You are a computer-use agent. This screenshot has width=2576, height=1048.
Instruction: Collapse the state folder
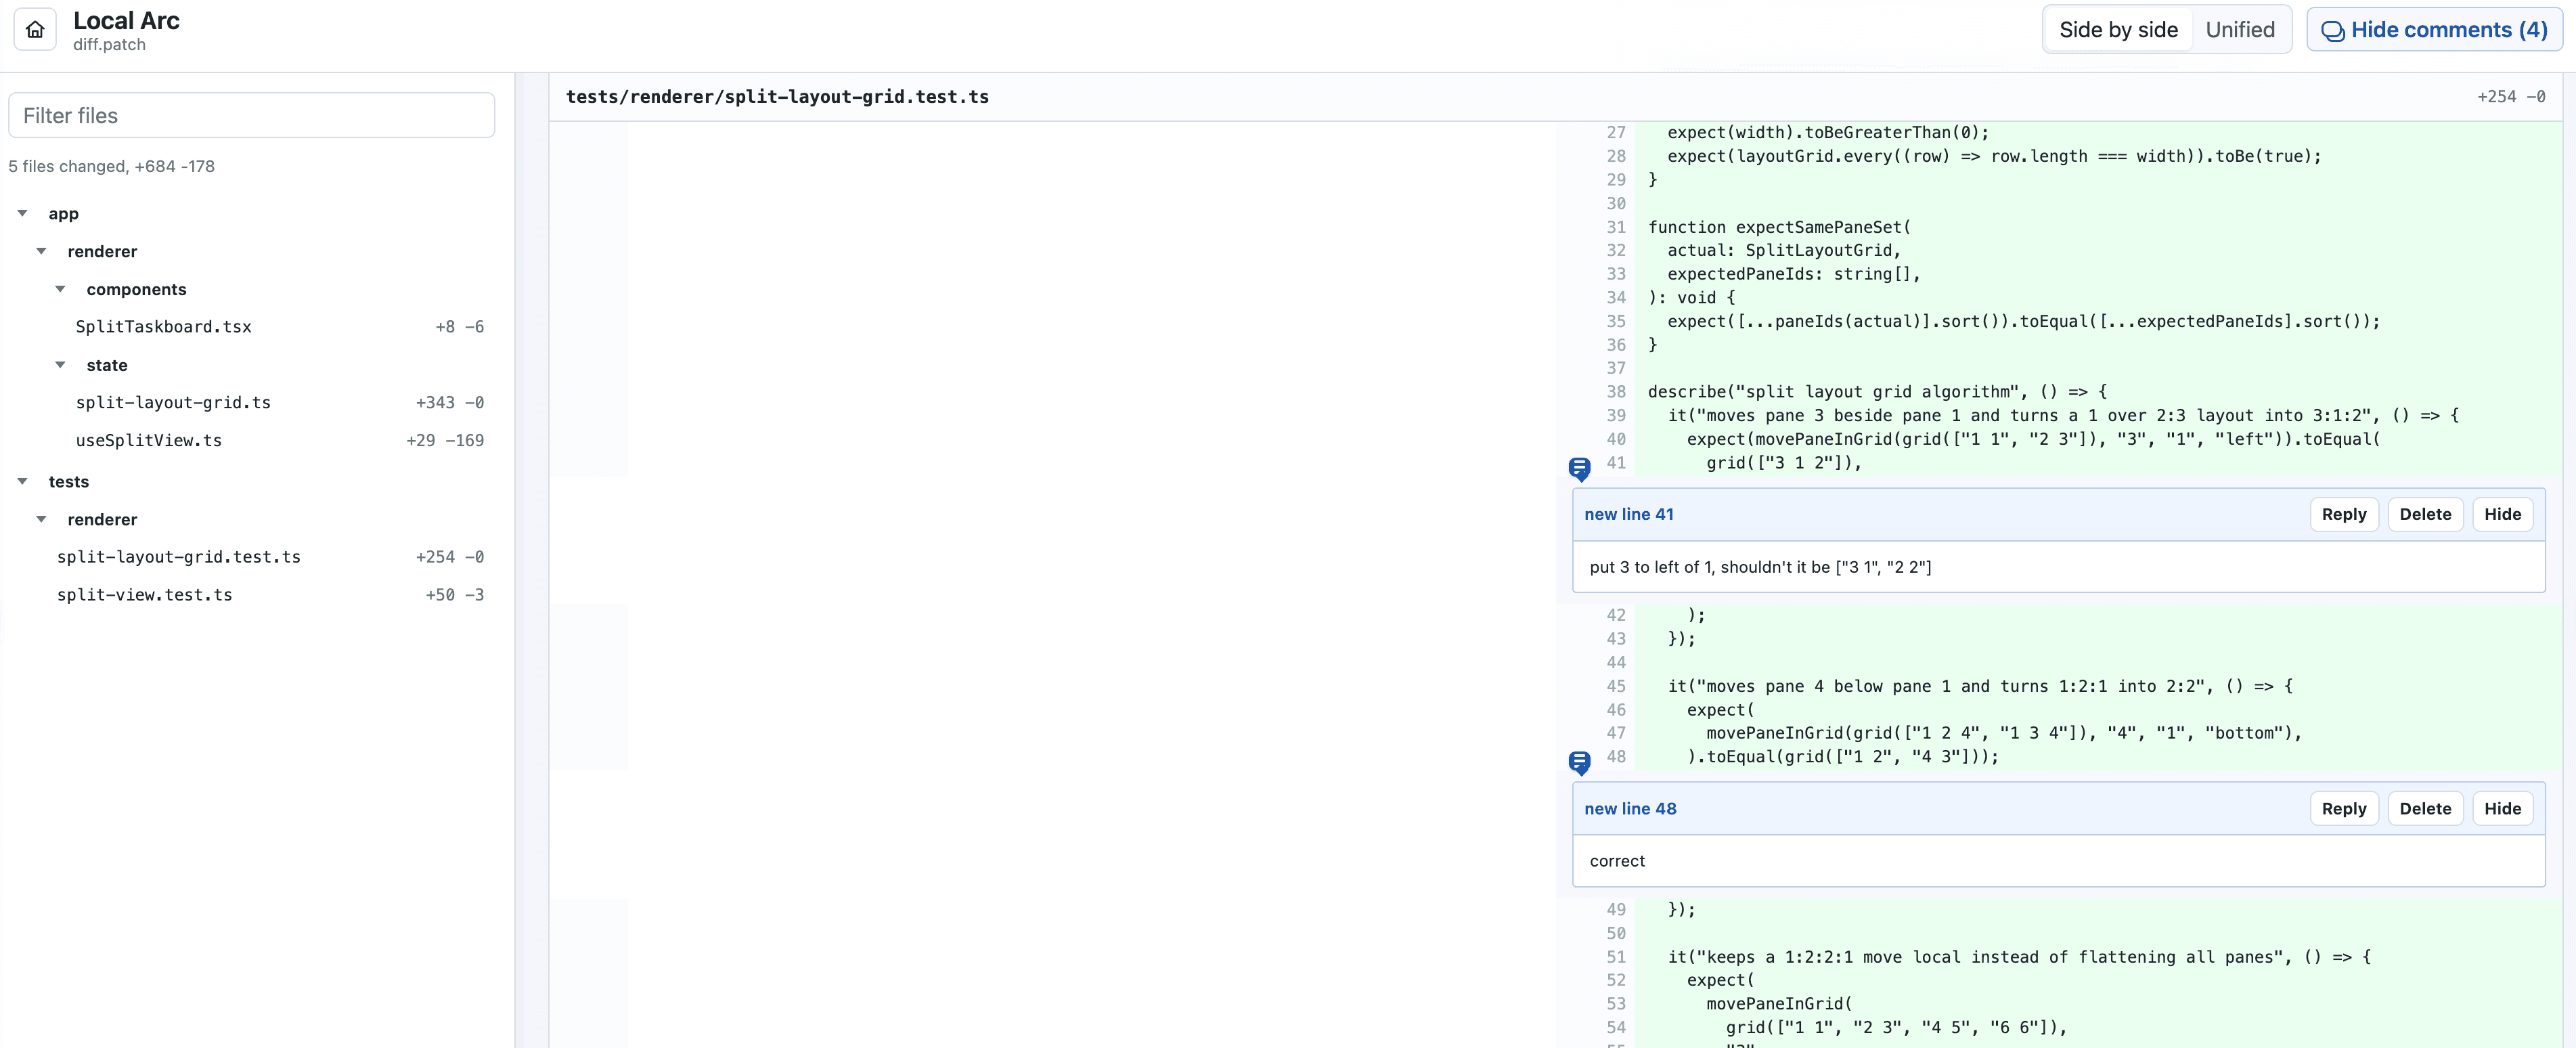(x=60, y=365)
